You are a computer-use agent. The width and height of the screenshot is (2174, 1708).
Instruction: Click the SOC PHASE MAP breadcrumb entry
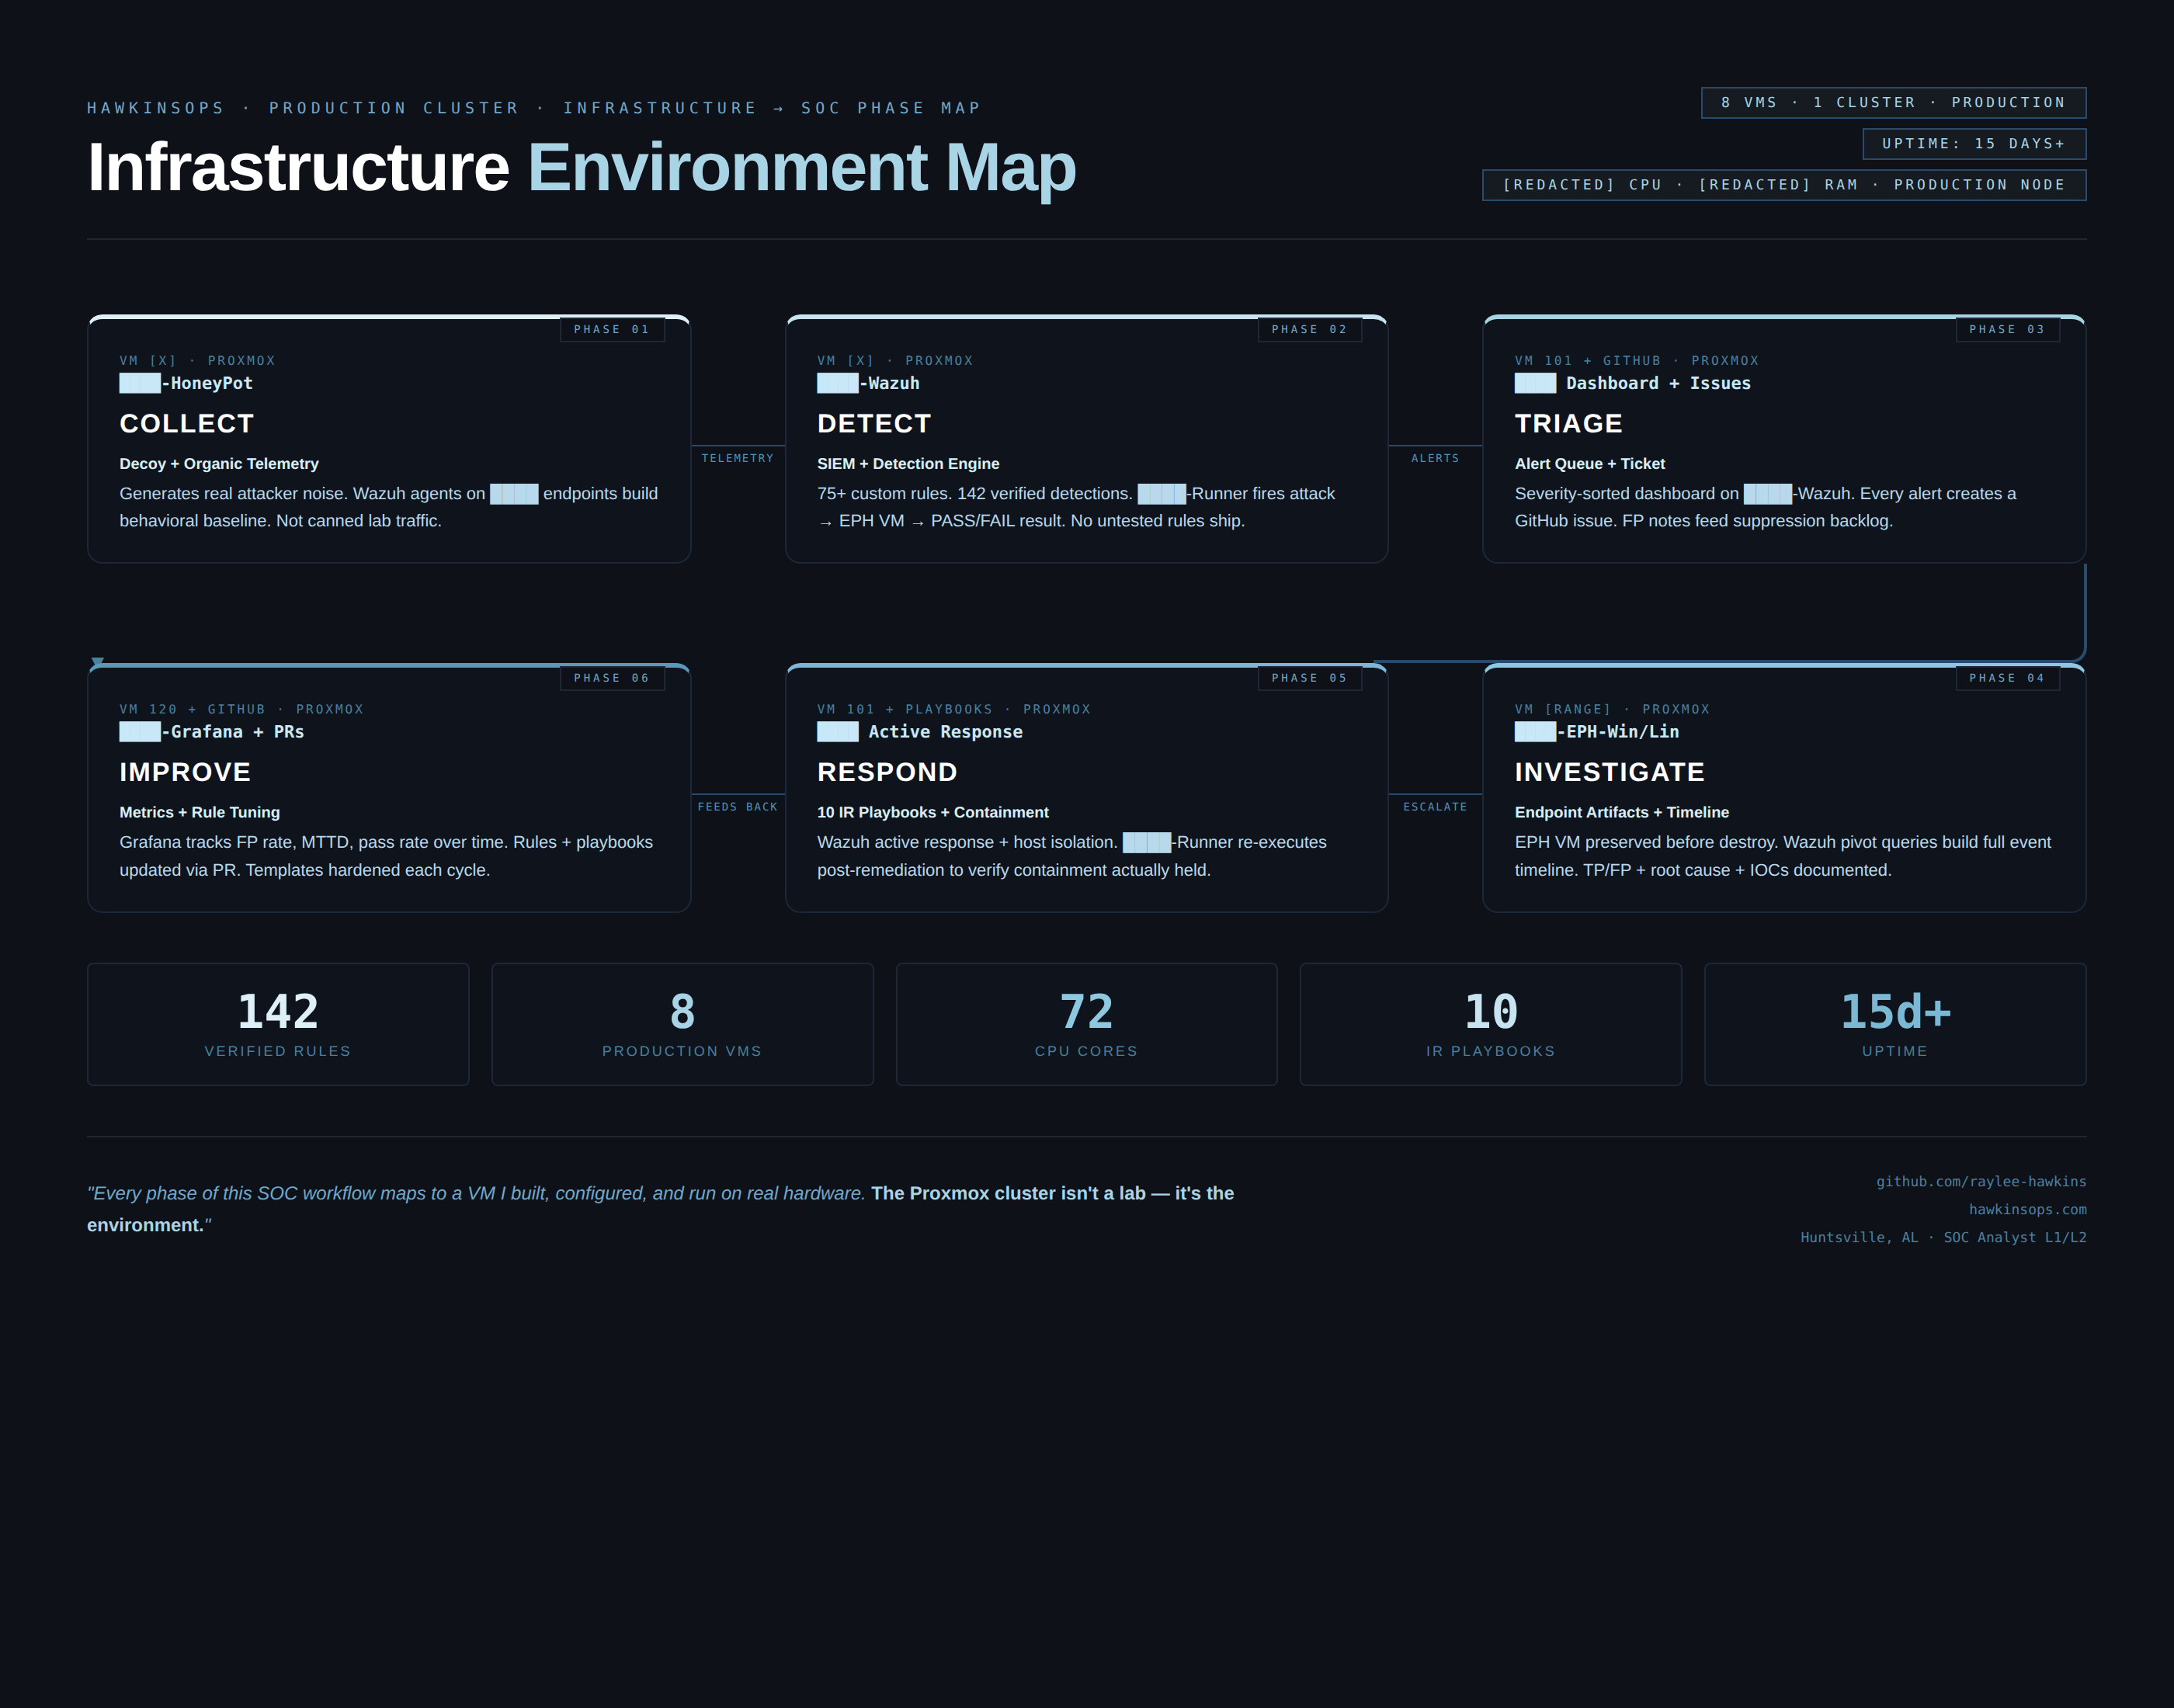coord(888,108)
